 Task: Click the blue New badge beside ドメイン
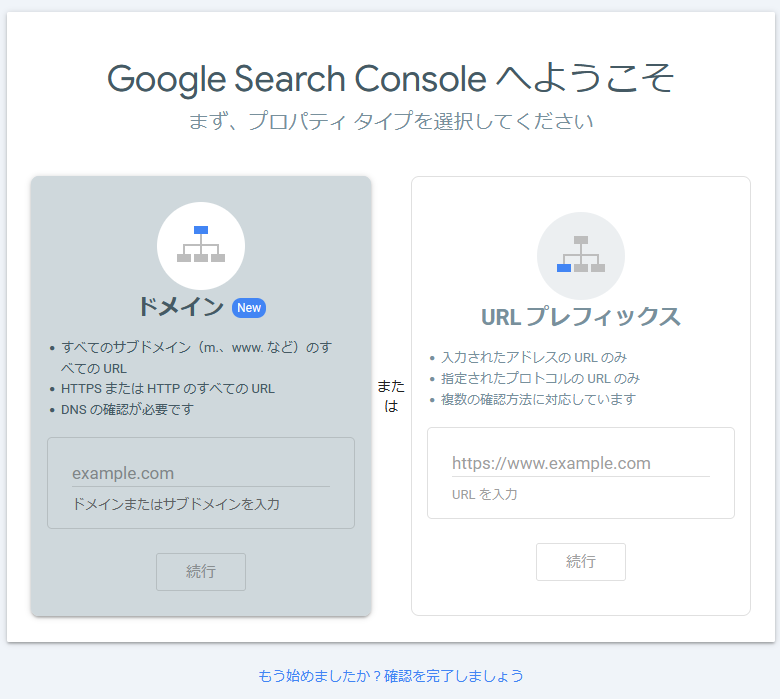(249, 308)
